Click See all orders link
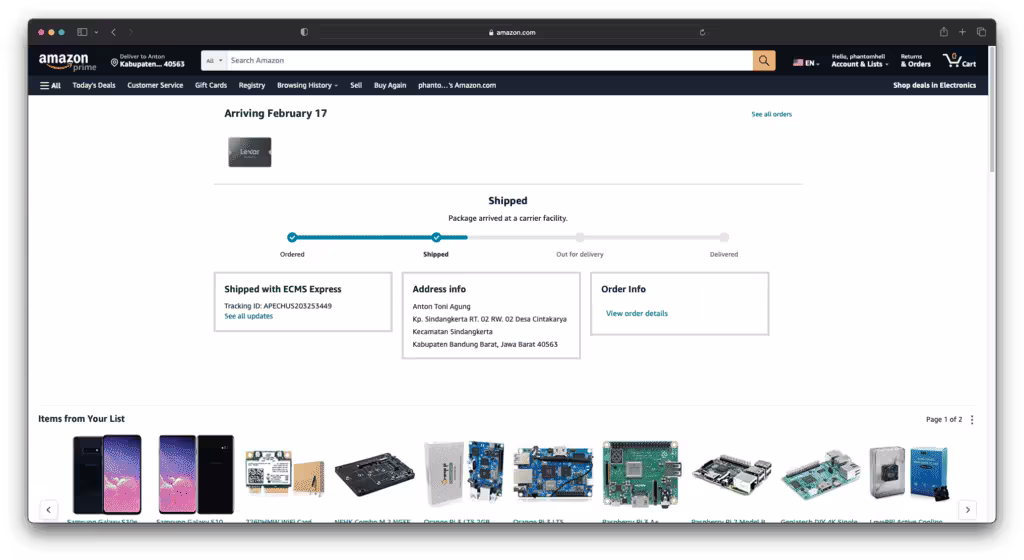 point(771,114)
